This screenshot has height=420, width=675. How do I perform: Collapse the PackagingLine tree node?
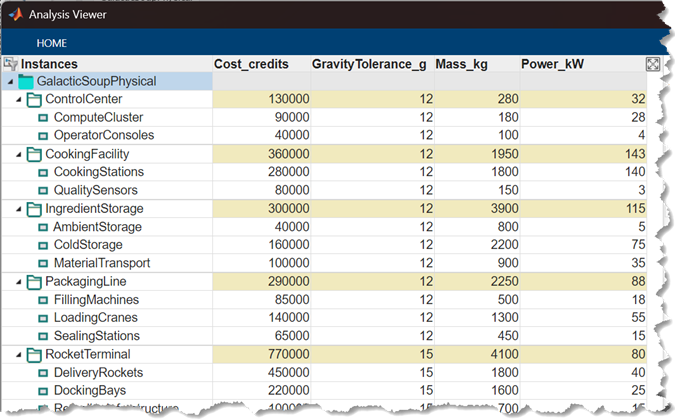(x=19, y=282)
